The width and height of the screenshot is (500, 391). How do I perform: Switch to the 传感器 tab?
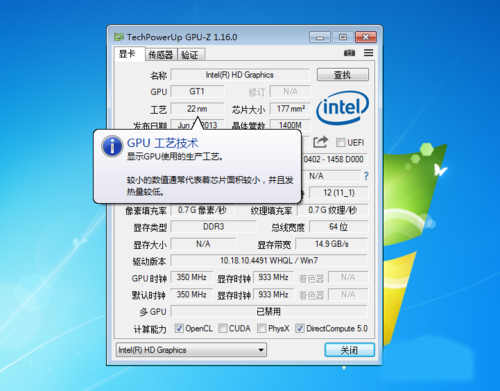tap(161, 55)
